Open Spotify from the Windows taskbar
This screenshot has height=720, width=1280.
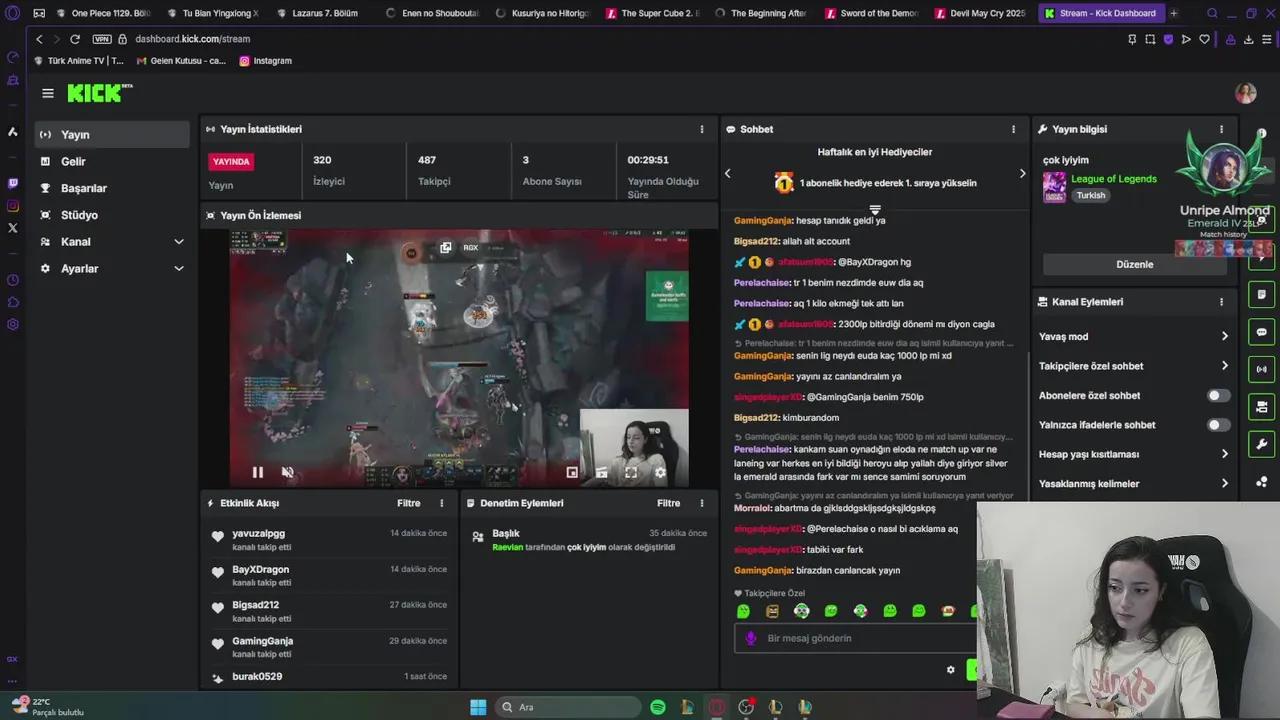pyautogui.click(x=658, y=707)
